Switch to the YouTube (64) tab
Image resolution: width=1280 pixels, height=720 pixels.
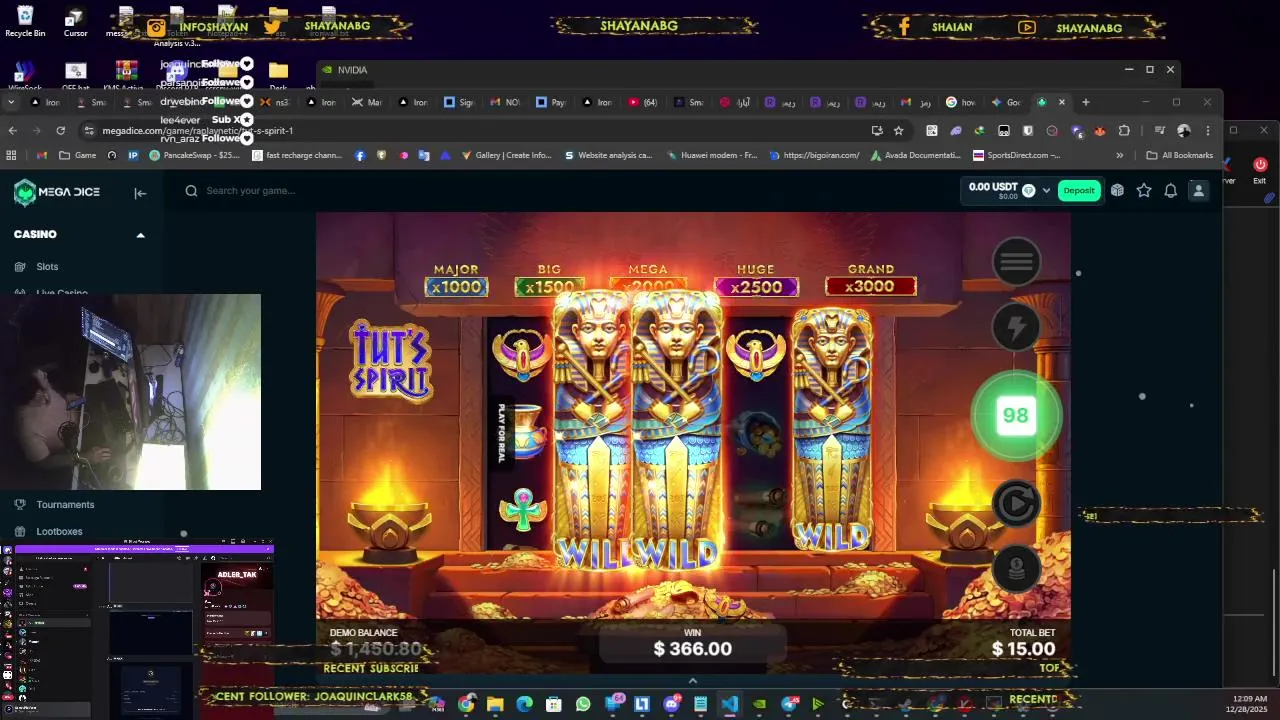point(643,102)
